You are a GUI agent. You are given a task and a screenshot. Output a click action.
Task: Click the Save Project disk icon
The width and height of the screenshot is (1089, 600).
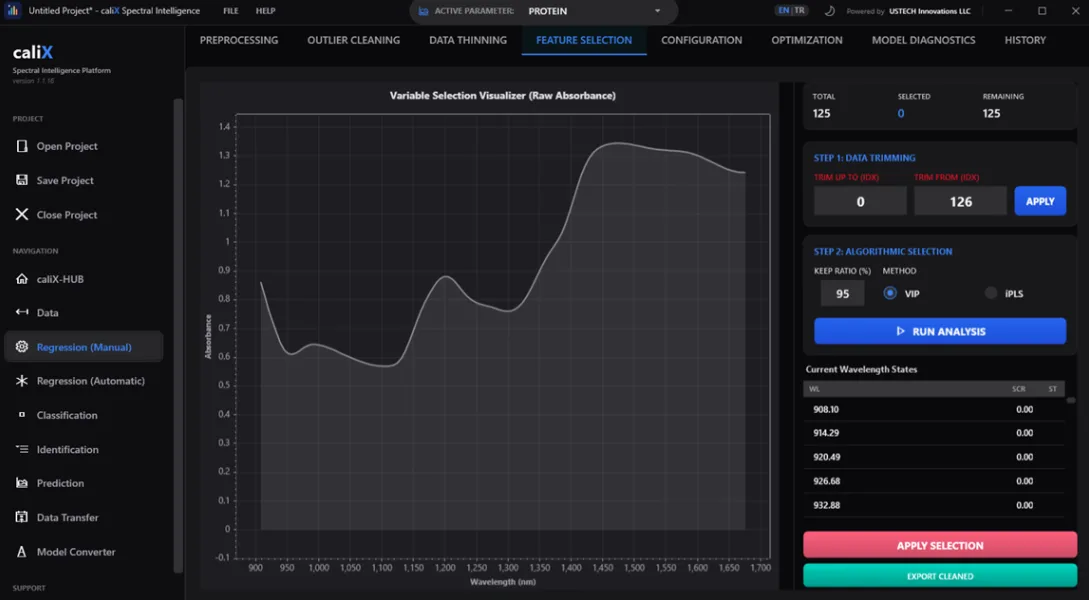(x=22, y=180)
